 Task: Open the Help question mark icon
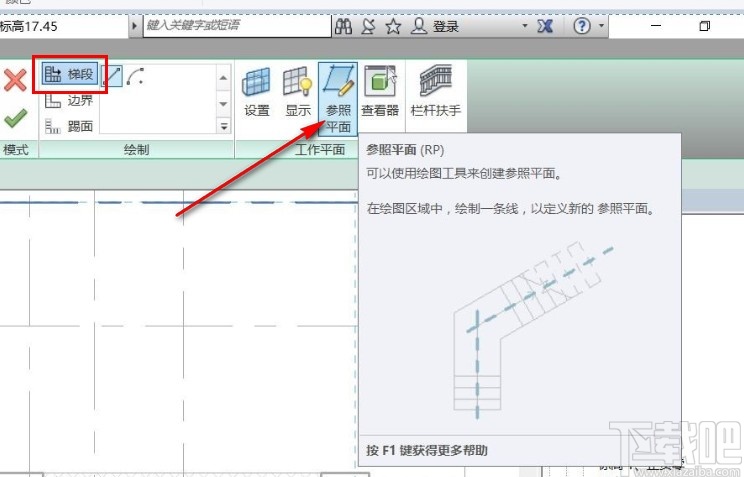coord(582,26)
